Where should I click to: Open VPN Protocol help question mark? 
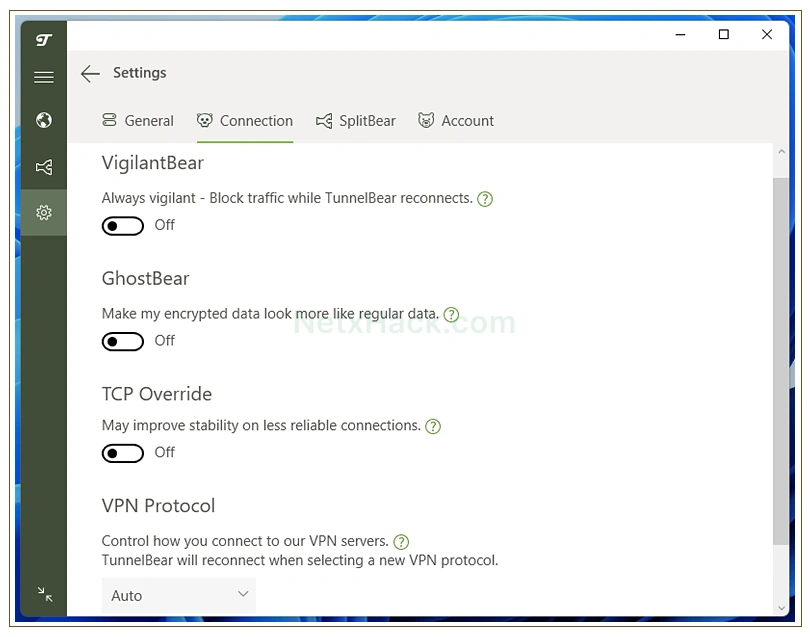coord(401,542)
